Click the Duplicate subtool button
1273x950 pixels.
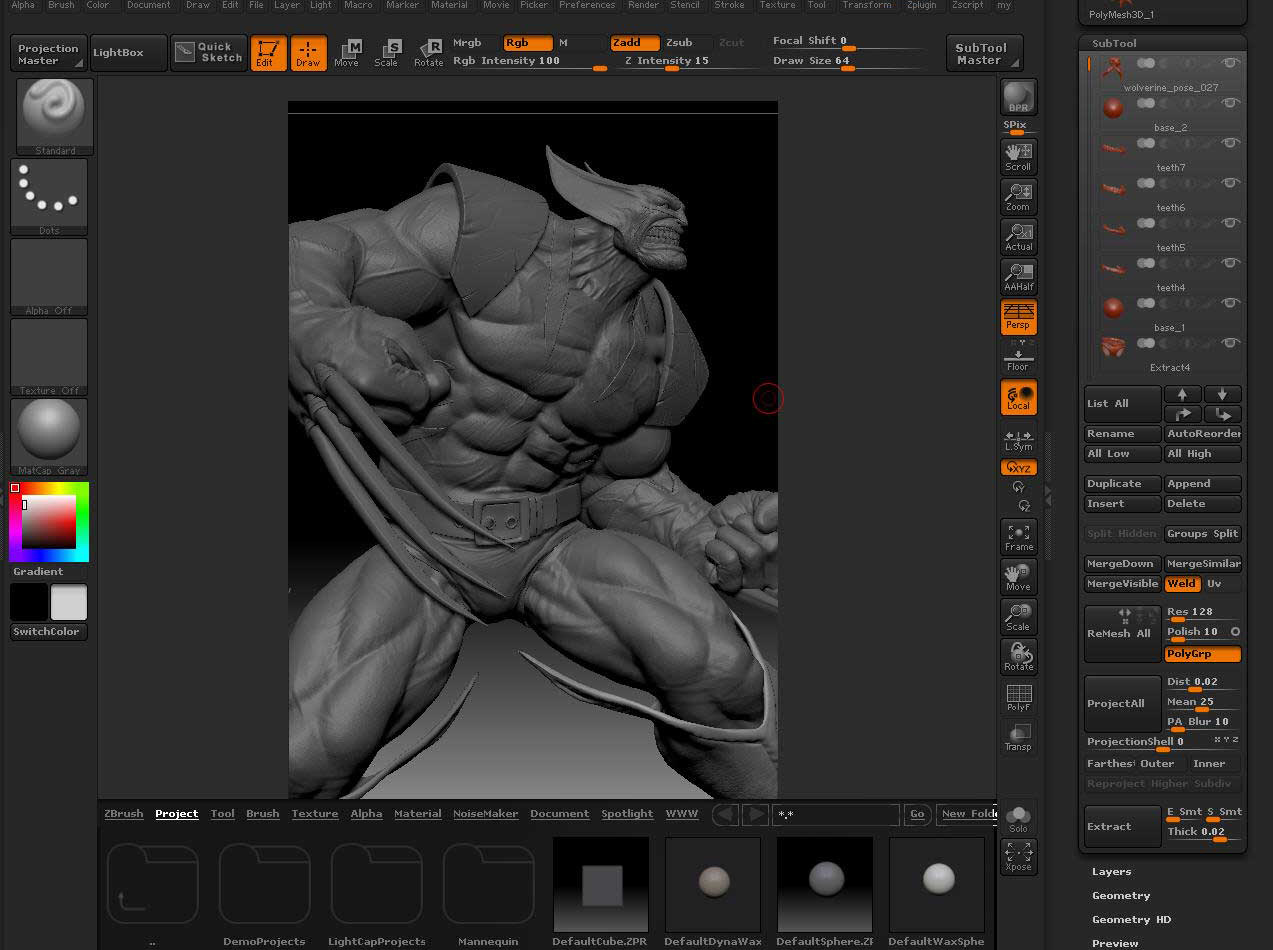(x=1122, y=484)
